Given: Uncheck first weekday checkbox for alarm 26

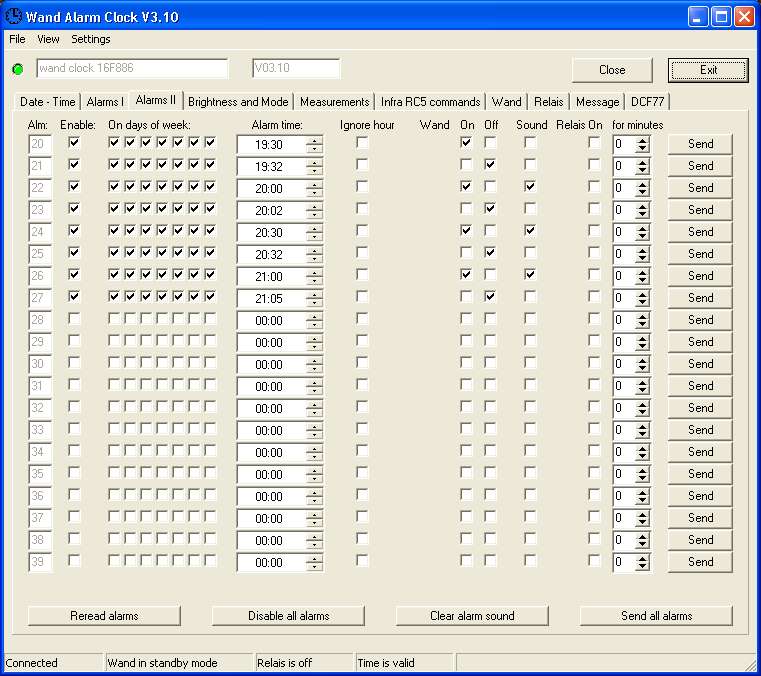Looking at the screenshot, I should coord(114,274).
